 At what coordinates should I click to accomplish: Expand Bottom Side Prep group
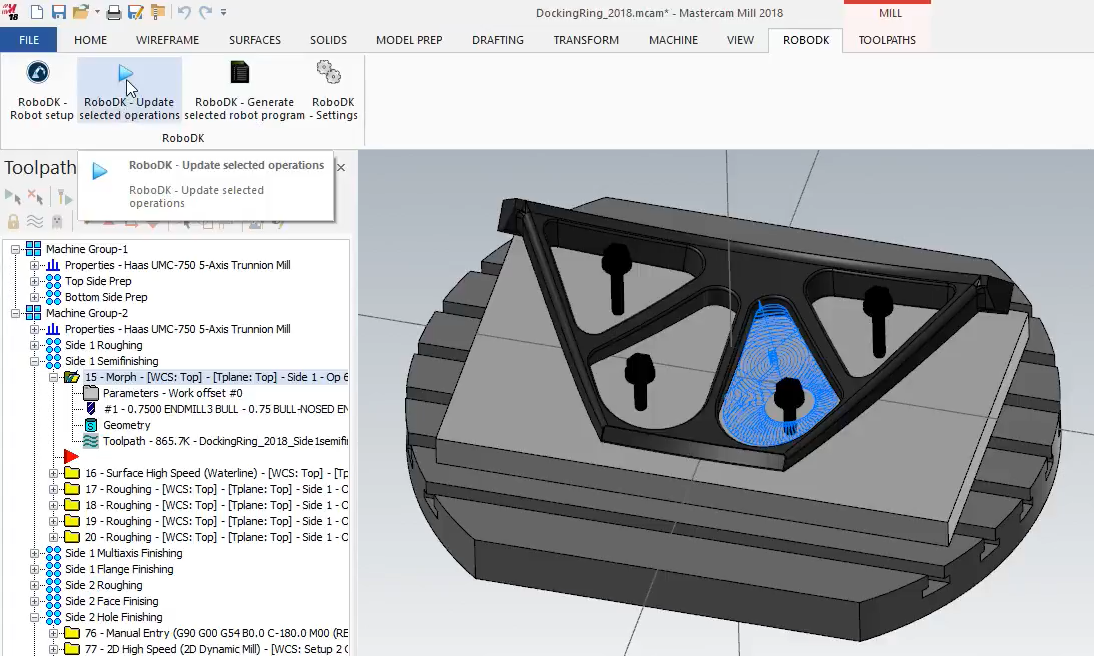point(34,297)
